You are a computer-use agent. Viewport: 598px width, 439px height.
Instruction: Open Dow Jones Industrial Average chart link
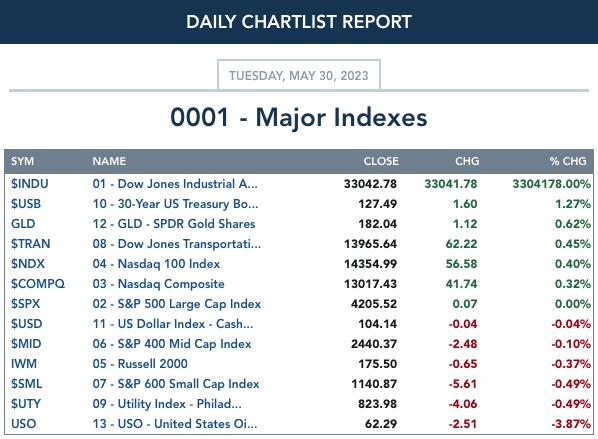(x=175, y=184)
